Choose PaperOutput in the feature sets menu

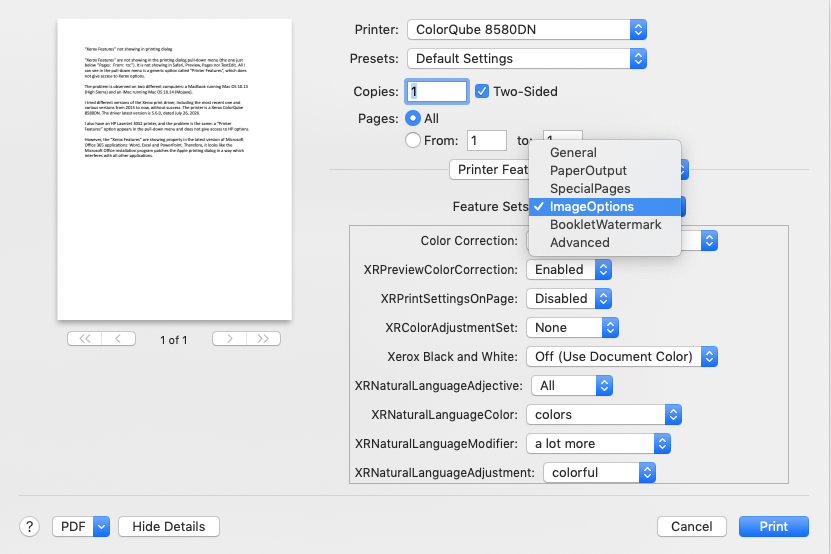[605, 171]
